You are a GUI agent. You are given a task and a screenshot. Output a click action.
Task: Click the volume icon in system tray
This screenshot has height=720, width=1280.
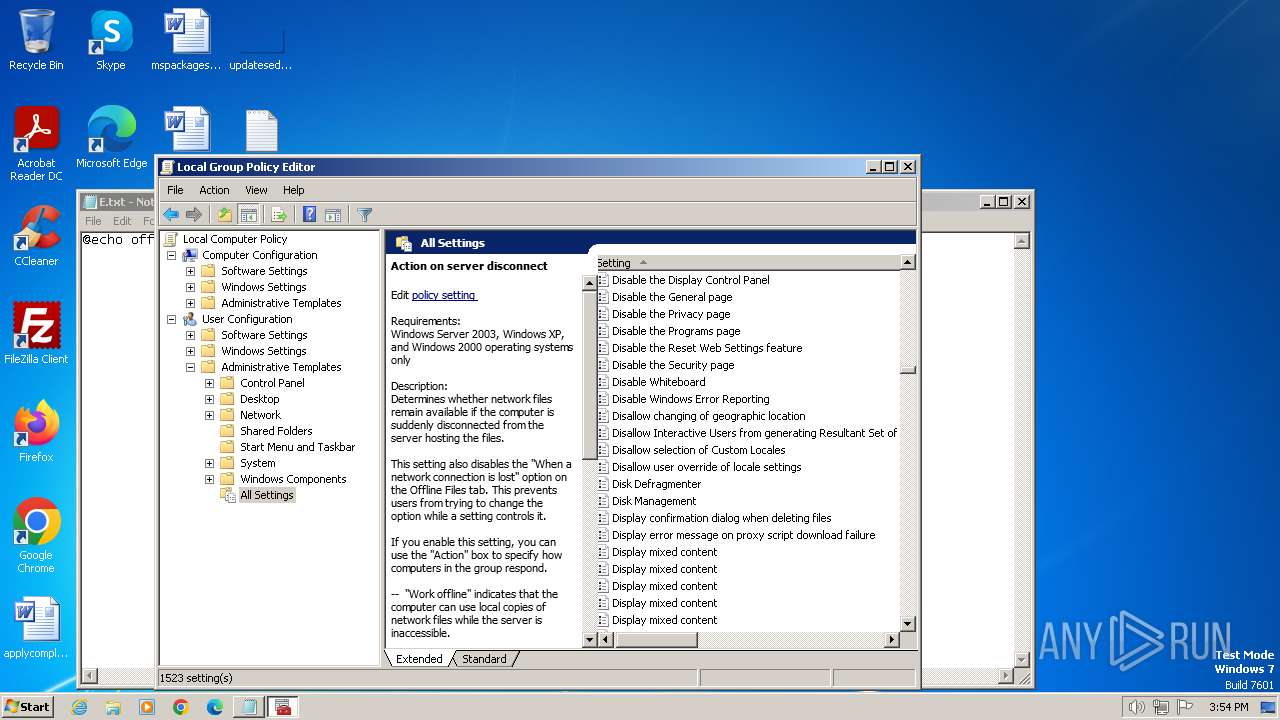pos(1136,707)
